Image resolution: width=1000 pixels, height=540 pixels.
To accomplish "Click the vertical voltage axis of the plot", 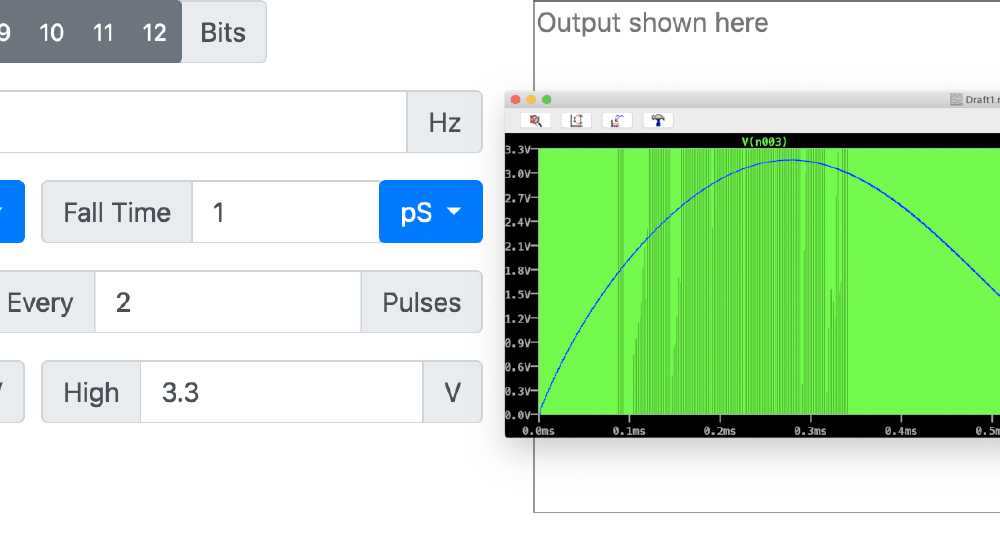I will [x=520, y=280].
